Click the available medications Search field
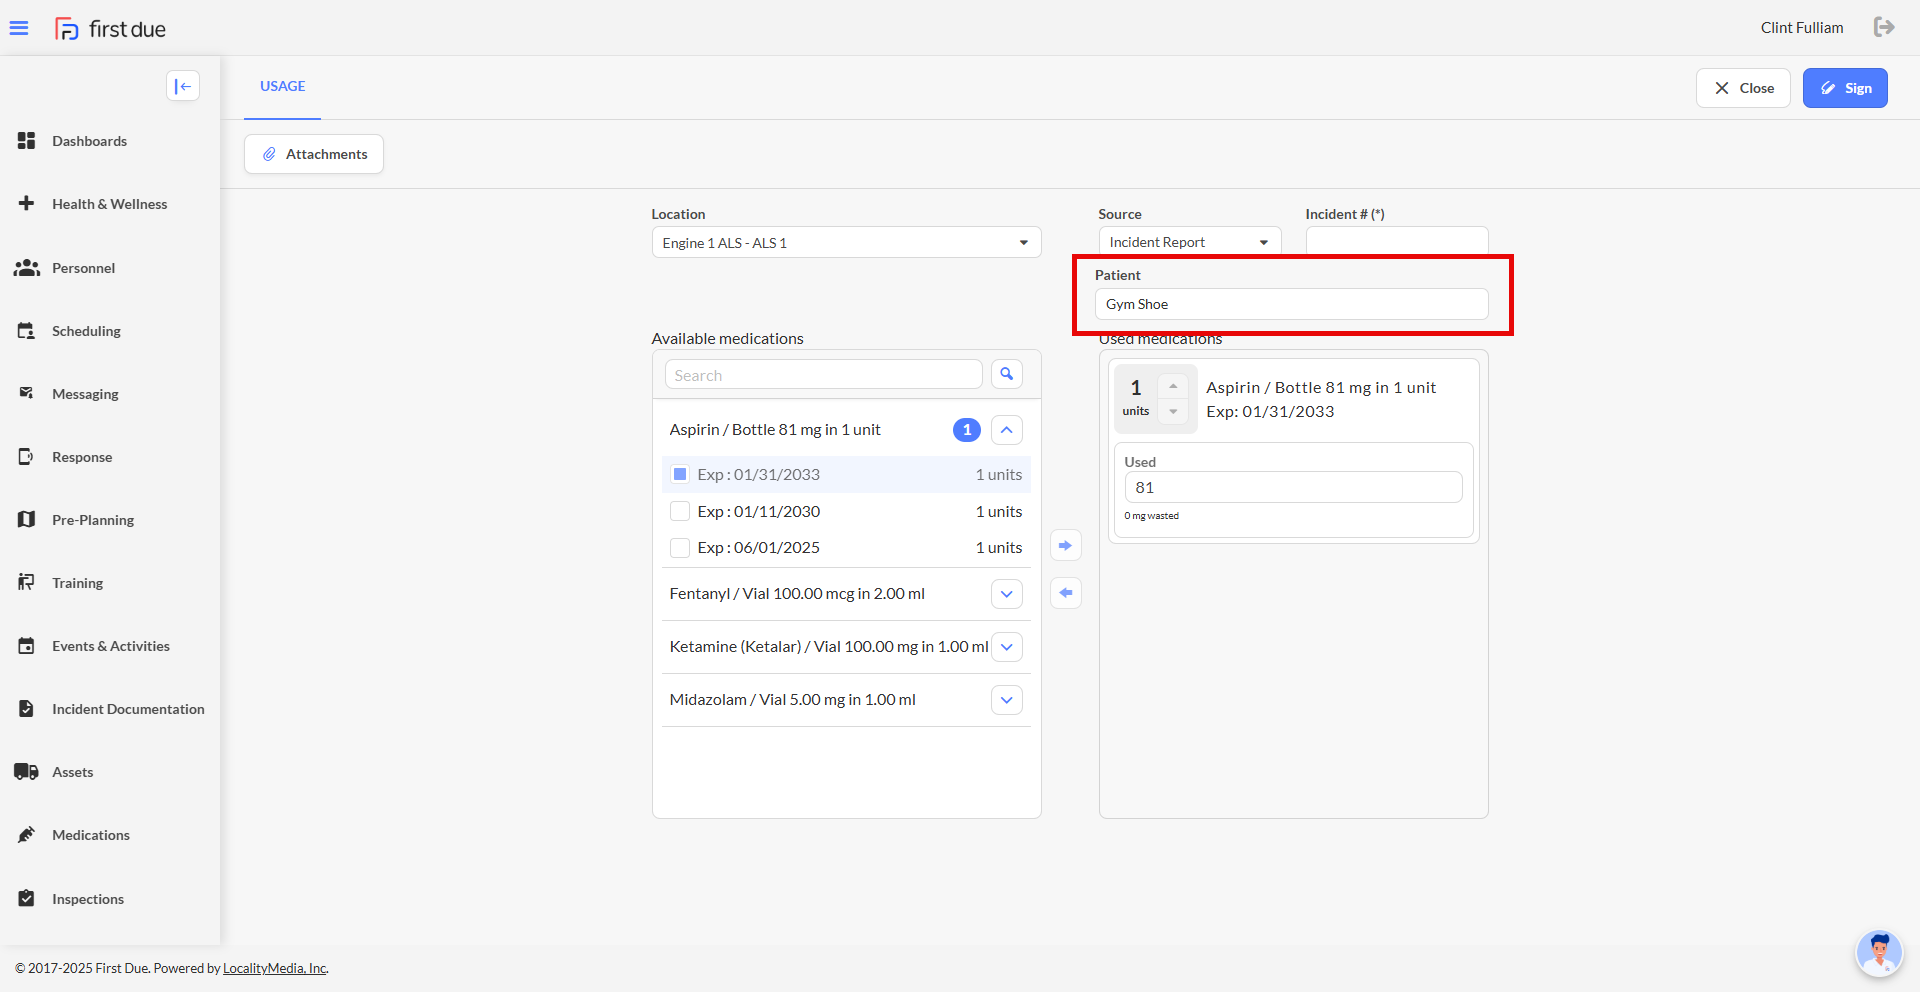Viewport: 1920px width, 993px height. 824,375
